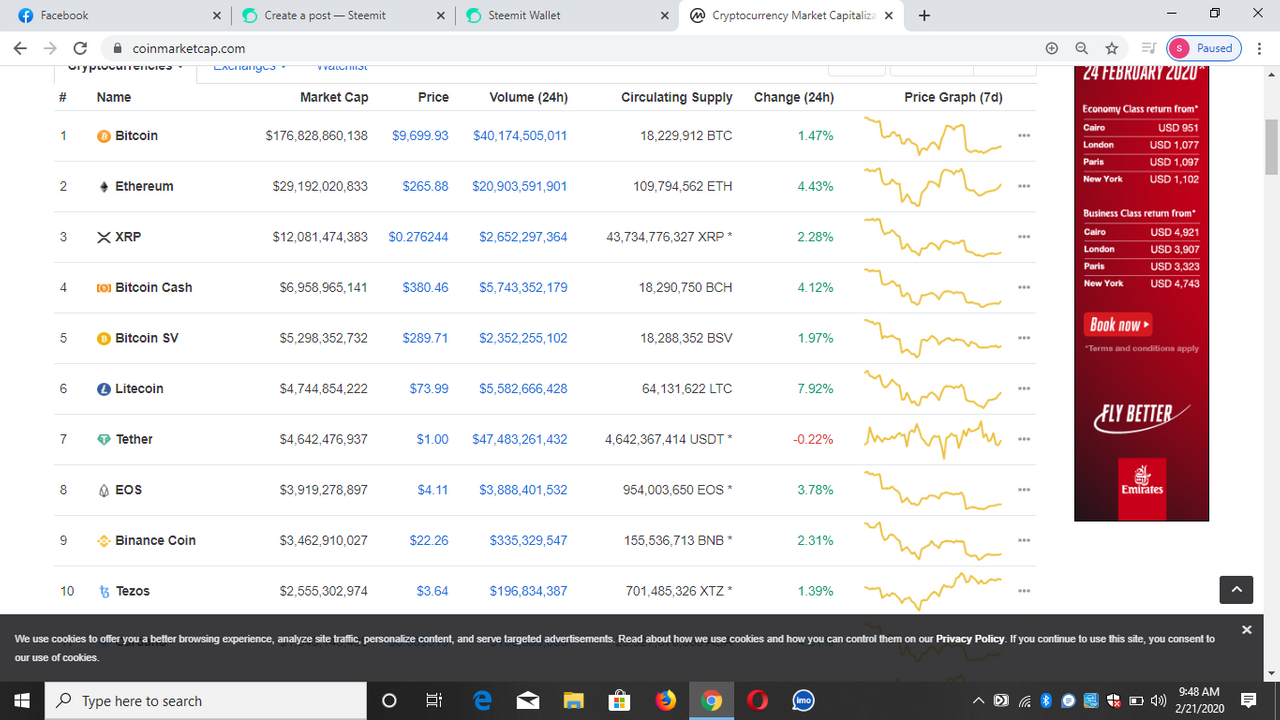
Task: Click the Ethereum diamond icon
Action: tap(103, 187)
